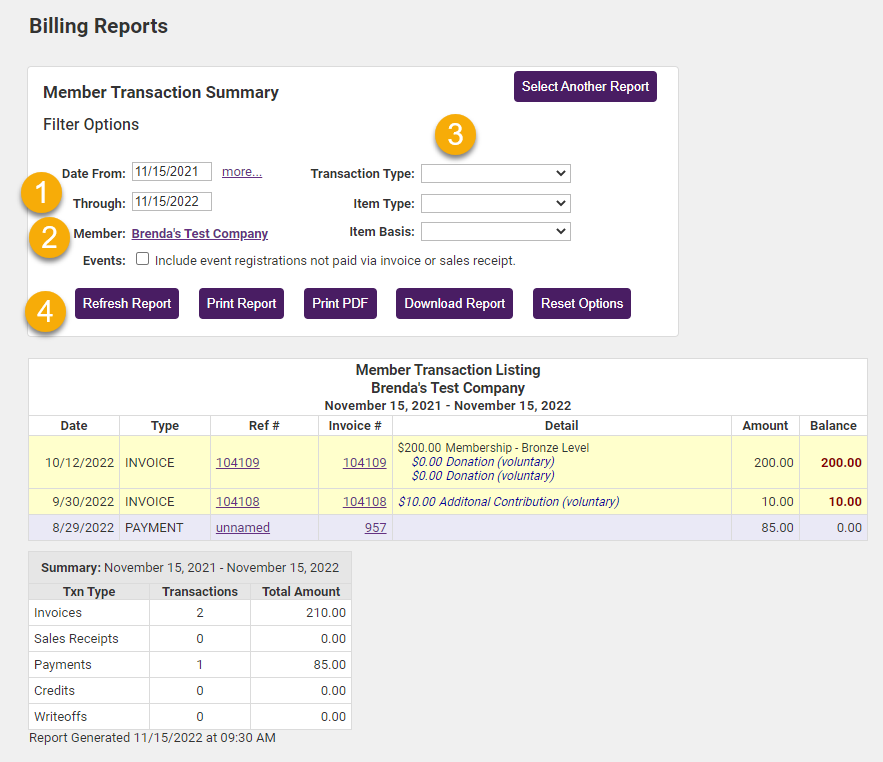This screenshot has width=883, height=762.
Task: Open the more... date options link
Action: (241, 171)
